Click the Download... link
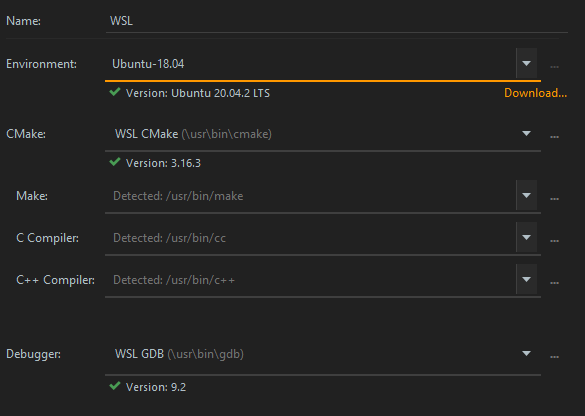This screenshot has height=416, width=585. 535,93
